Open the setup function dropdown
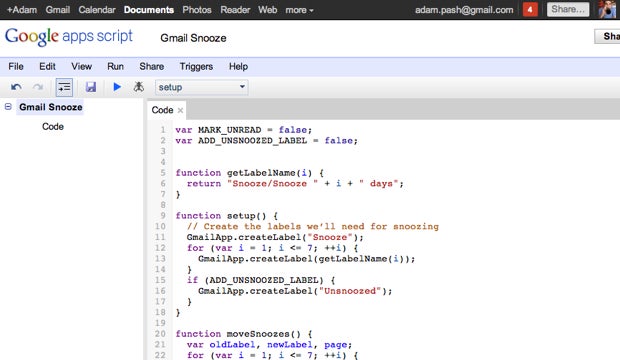The image size is (620, 360). [x=202, y=87]
